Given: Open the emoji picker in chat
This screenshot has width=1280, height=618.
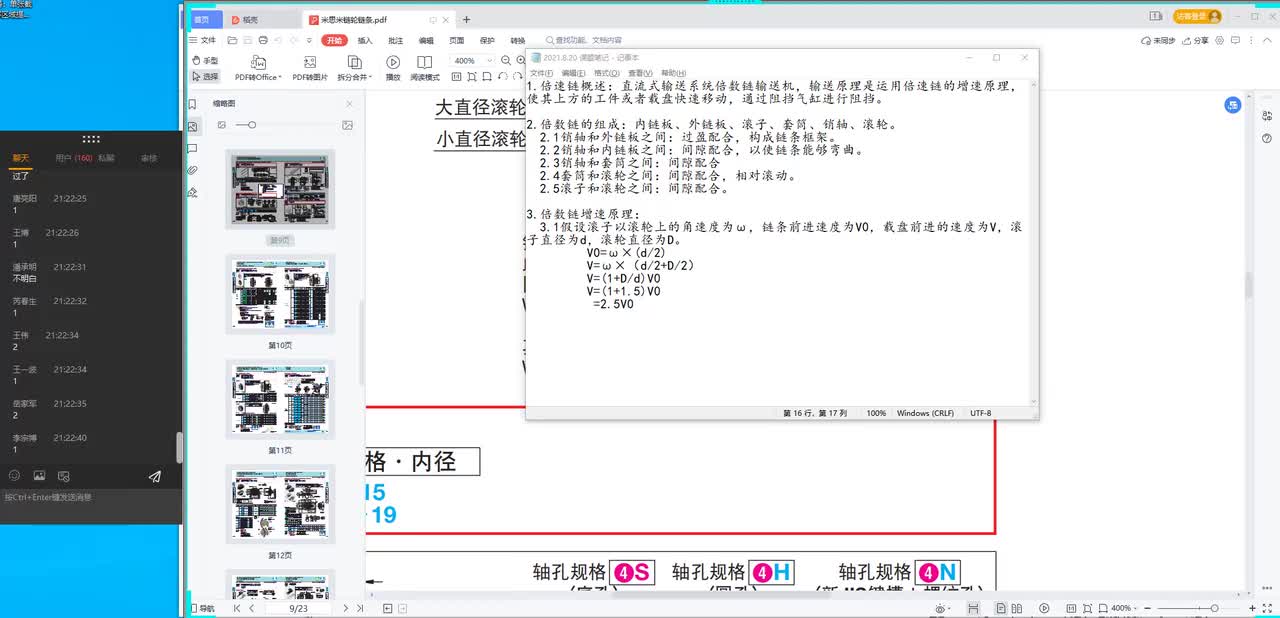Looking at the screenshot, I should pos(14,476).
